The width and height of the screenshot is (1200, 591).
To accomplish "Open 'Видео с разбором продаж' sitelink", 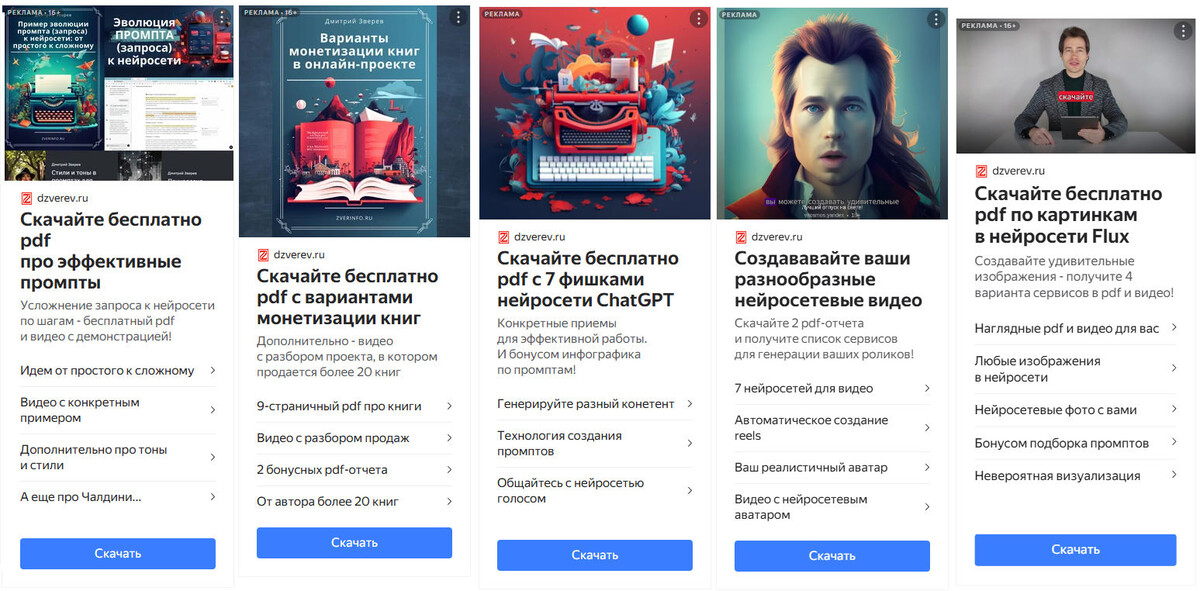I will point(355,438).
